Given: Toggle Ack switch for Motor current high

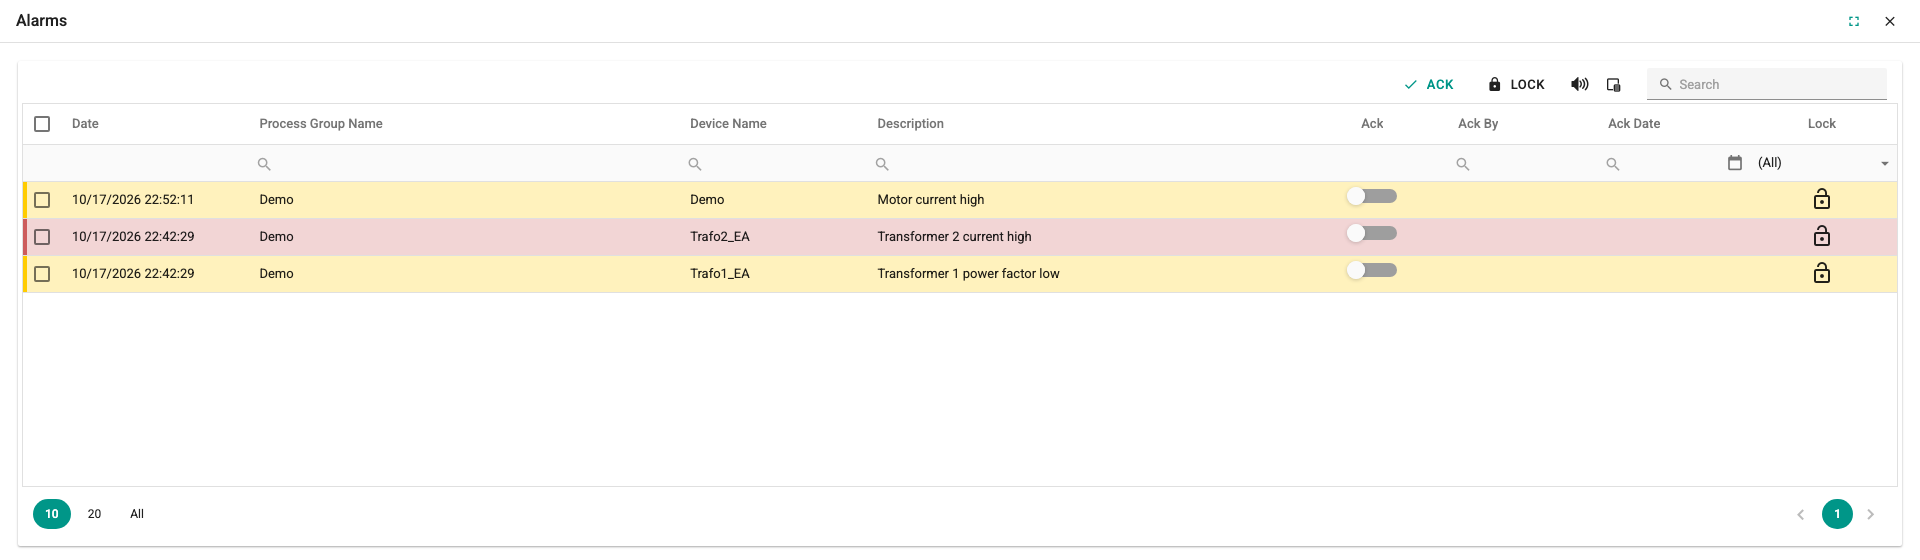Looking at the screenshot, I should pos(1372,196).
